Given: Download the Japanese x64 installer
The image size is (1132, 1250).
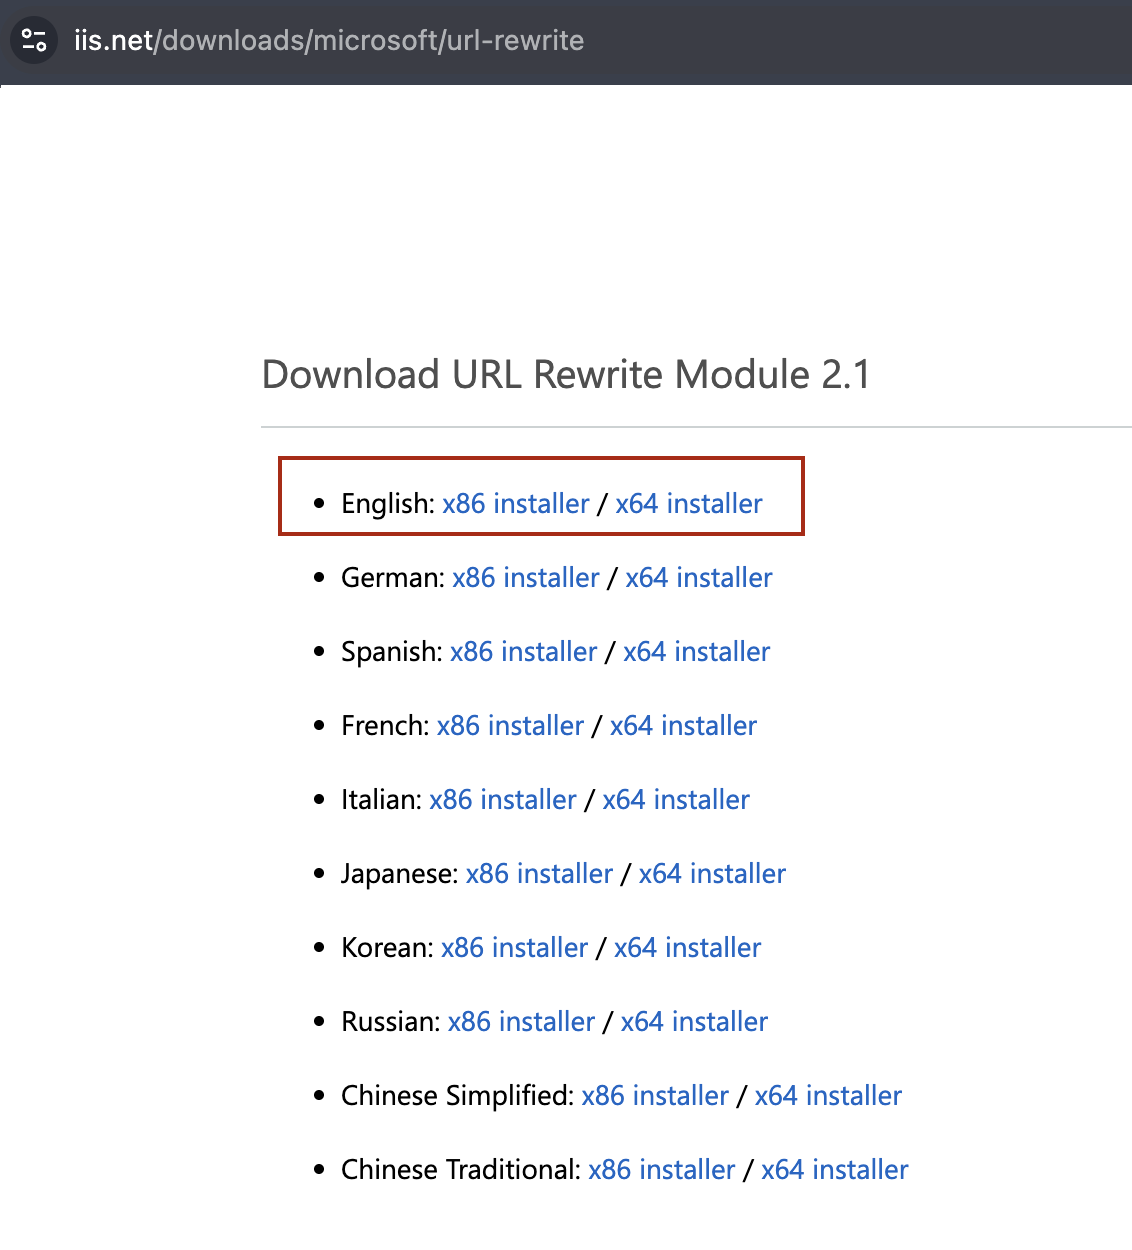Looking at the screenshot, I should [711, 873].
